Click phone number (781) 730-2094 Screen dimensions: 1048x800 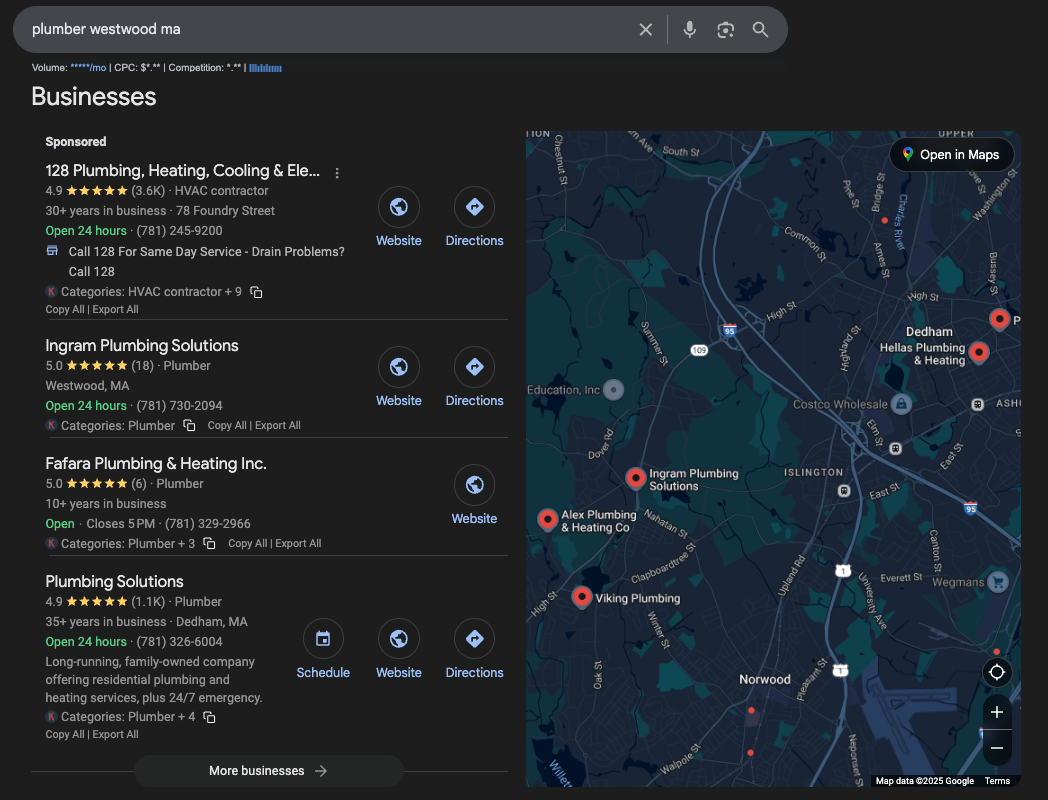click(180, 406)
